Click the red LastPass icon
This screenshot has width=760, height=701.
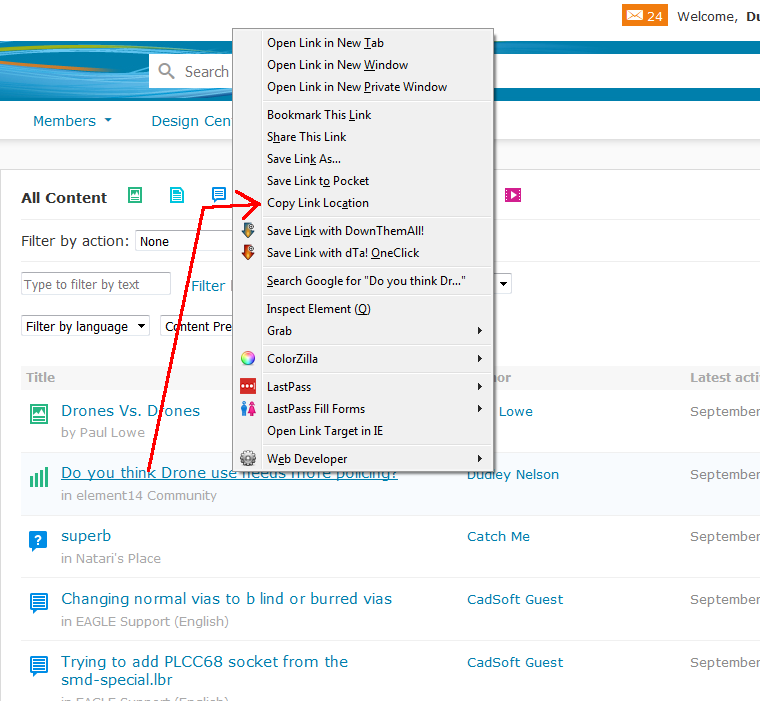[x=248, y=386]
